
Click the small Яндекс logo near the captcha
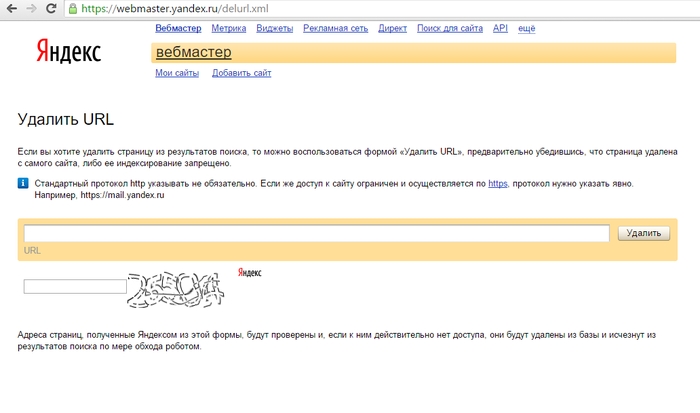click(250, 272)
